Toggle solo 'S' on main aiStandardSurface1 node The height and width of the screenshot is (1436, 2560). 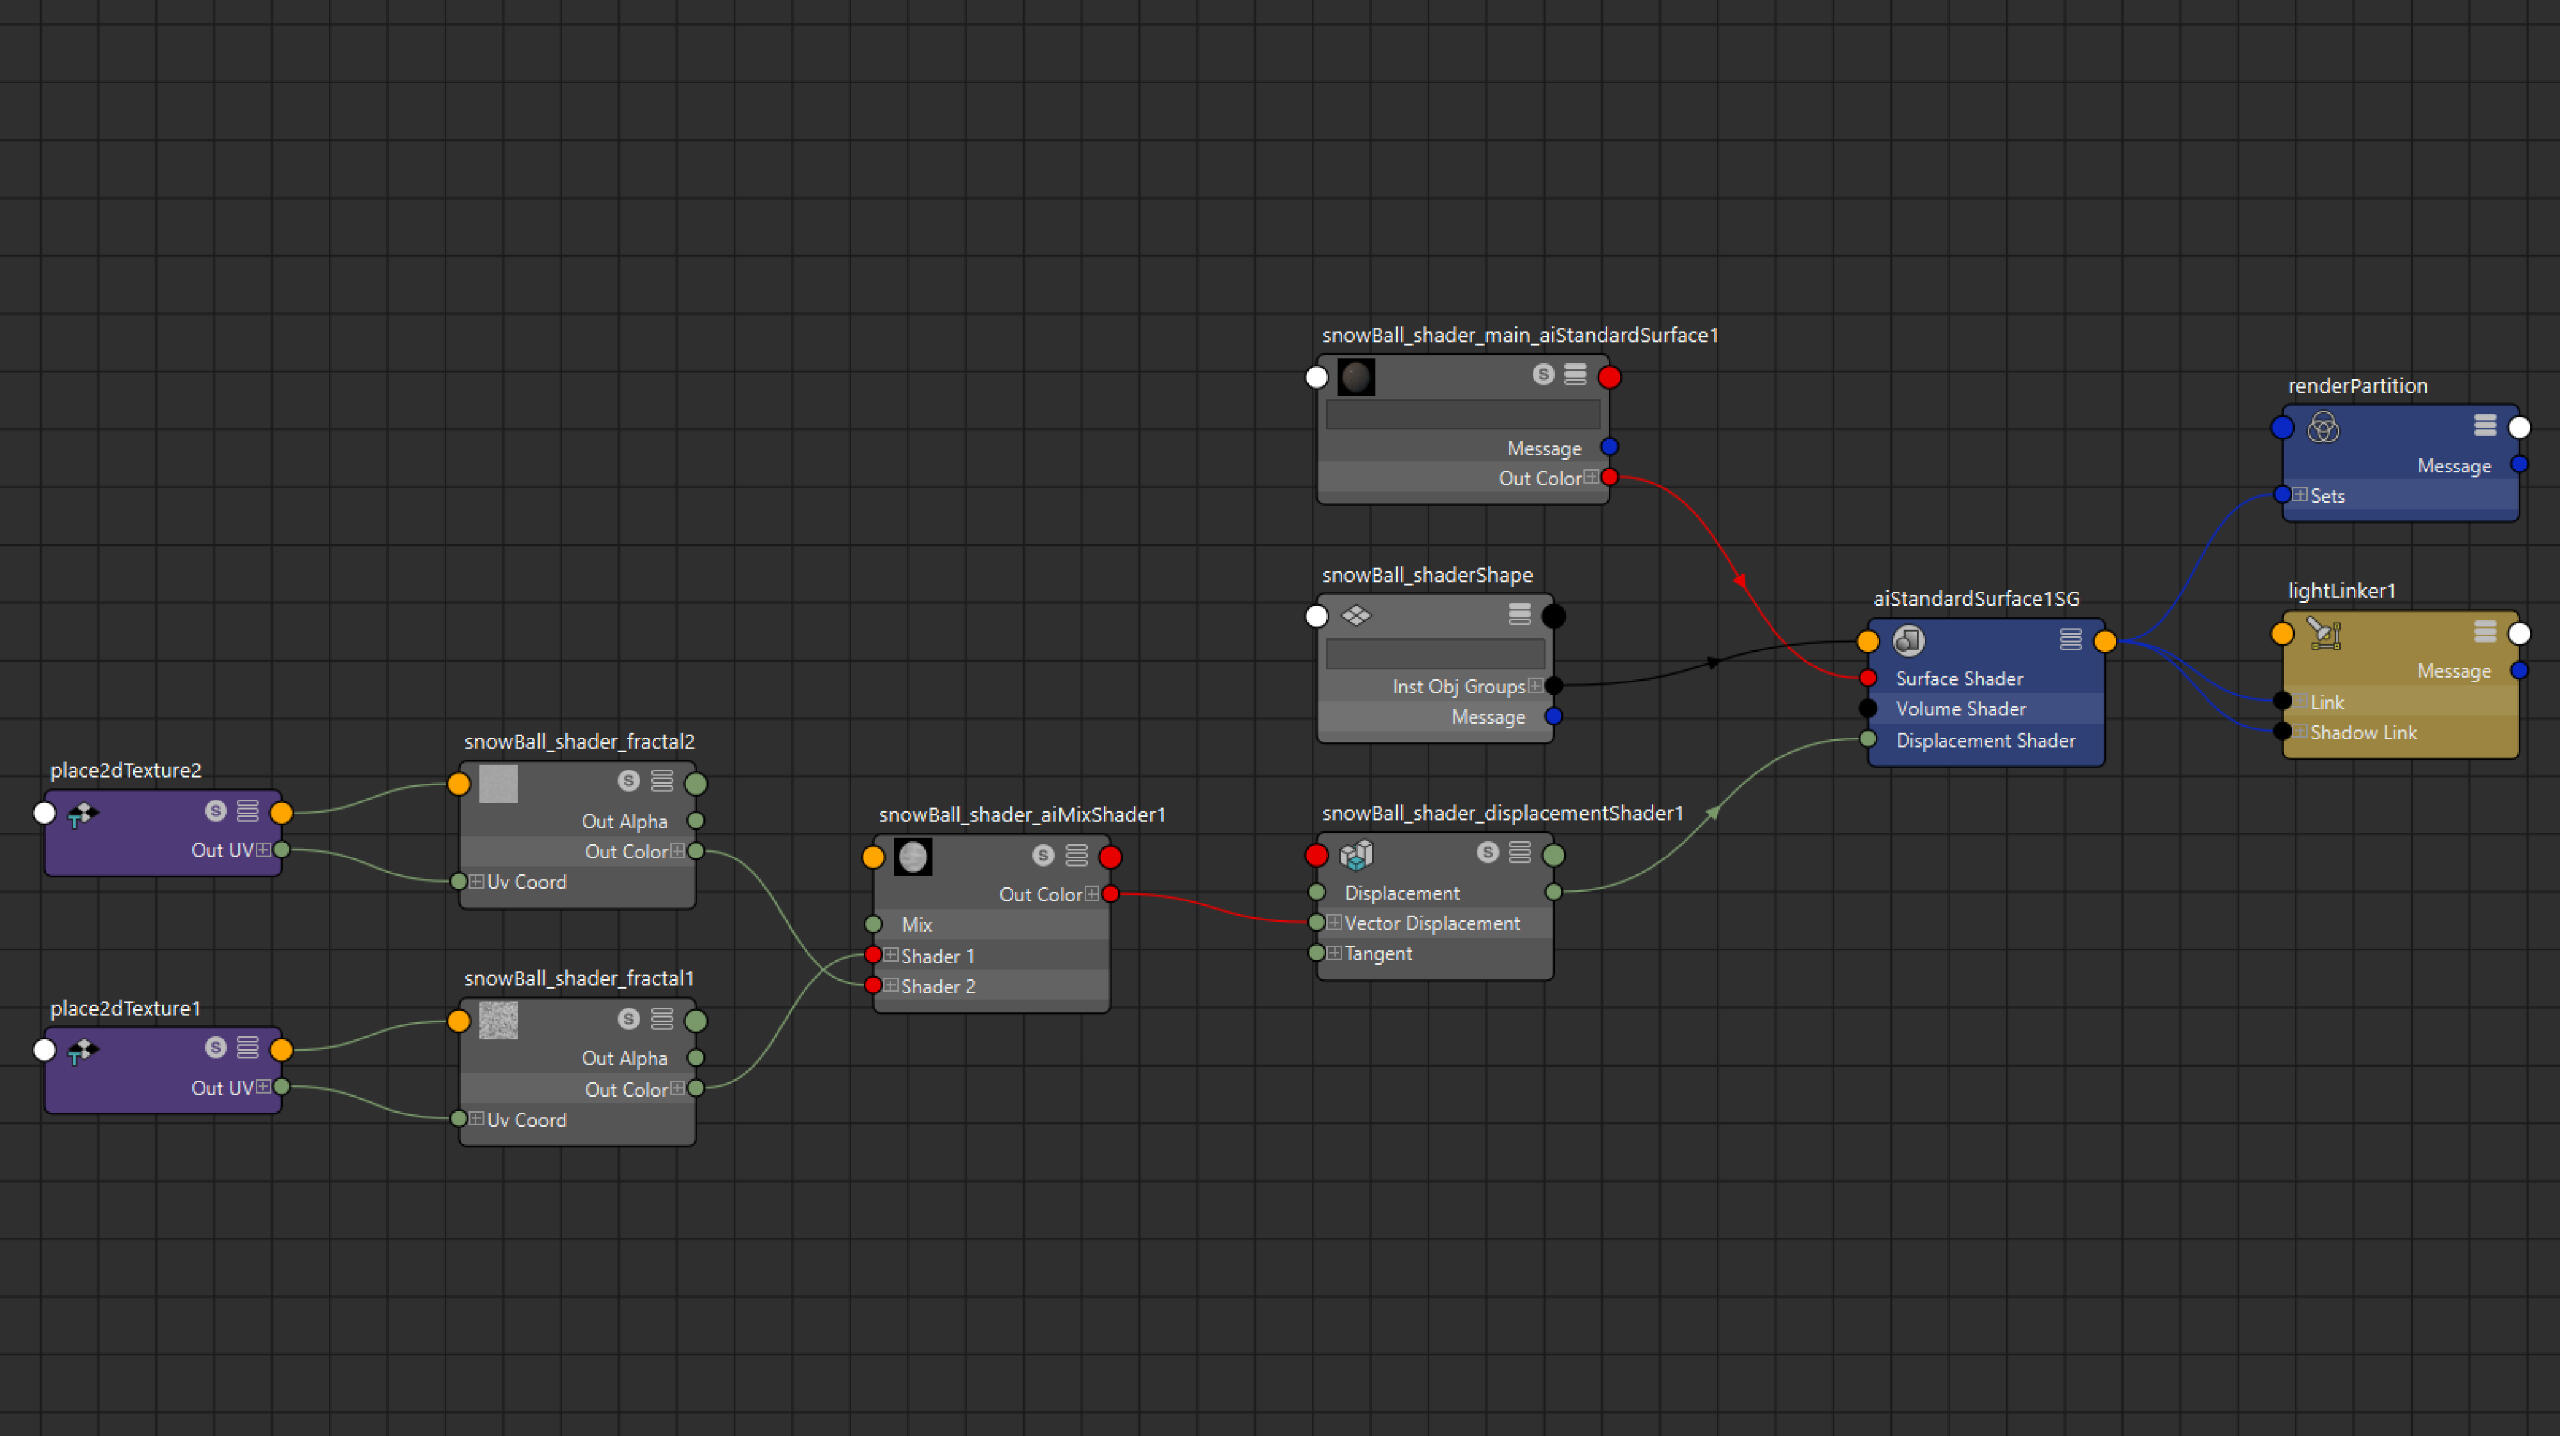(1543, 374)
